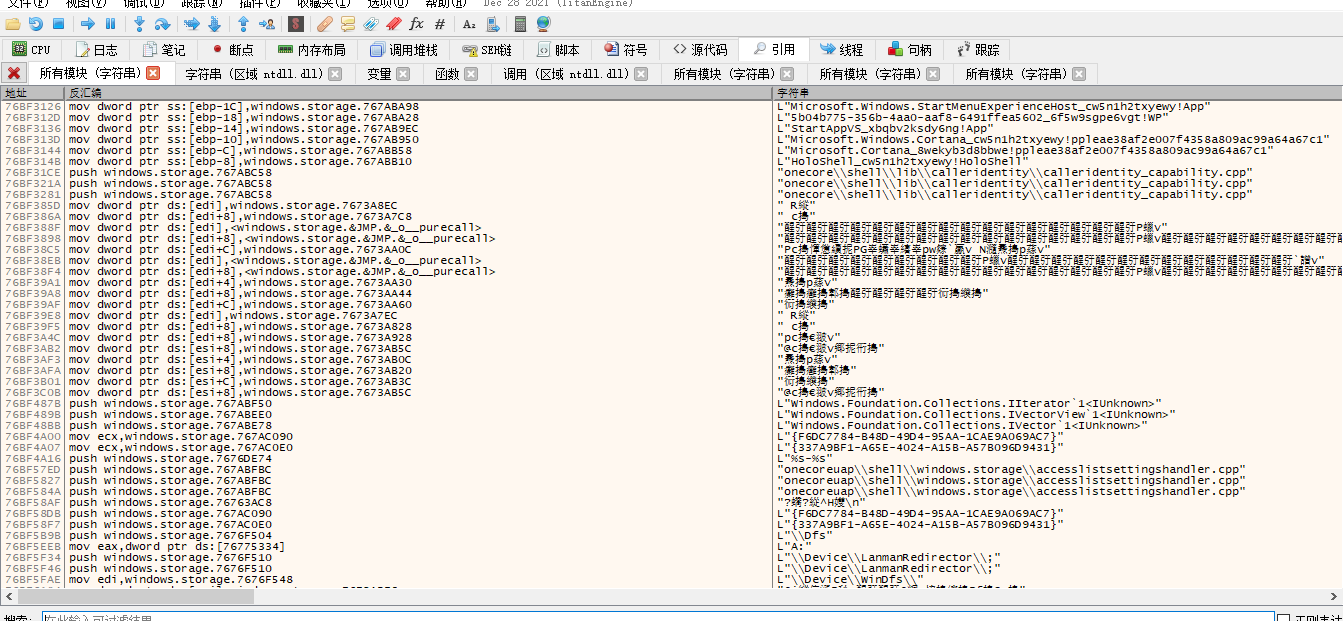Open the 笔记 notes tab
Screen dimensions: 1343x621
(163, 49)
